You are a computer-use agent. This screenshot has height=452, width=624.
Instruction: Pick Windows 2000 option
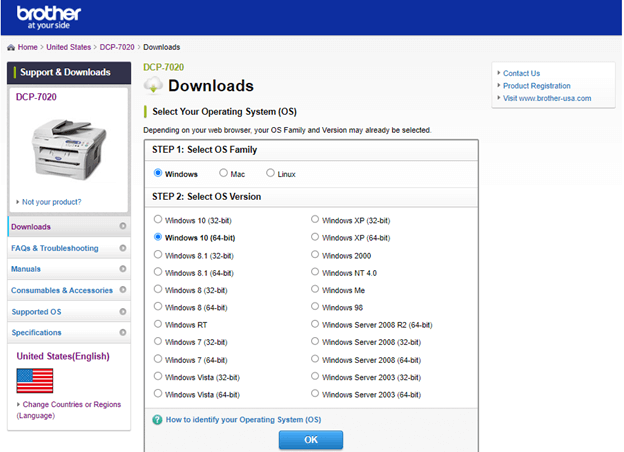pyautogui.click(x=315, y=254)
